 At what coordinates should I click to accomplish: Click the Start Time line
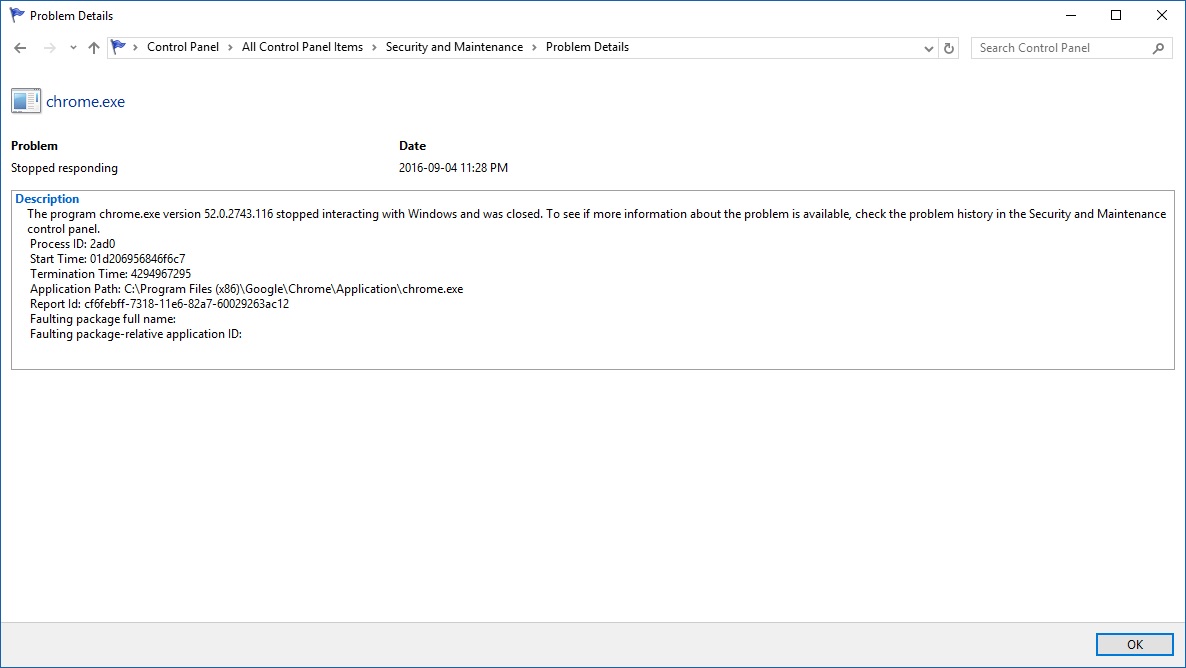pos(107,259)
